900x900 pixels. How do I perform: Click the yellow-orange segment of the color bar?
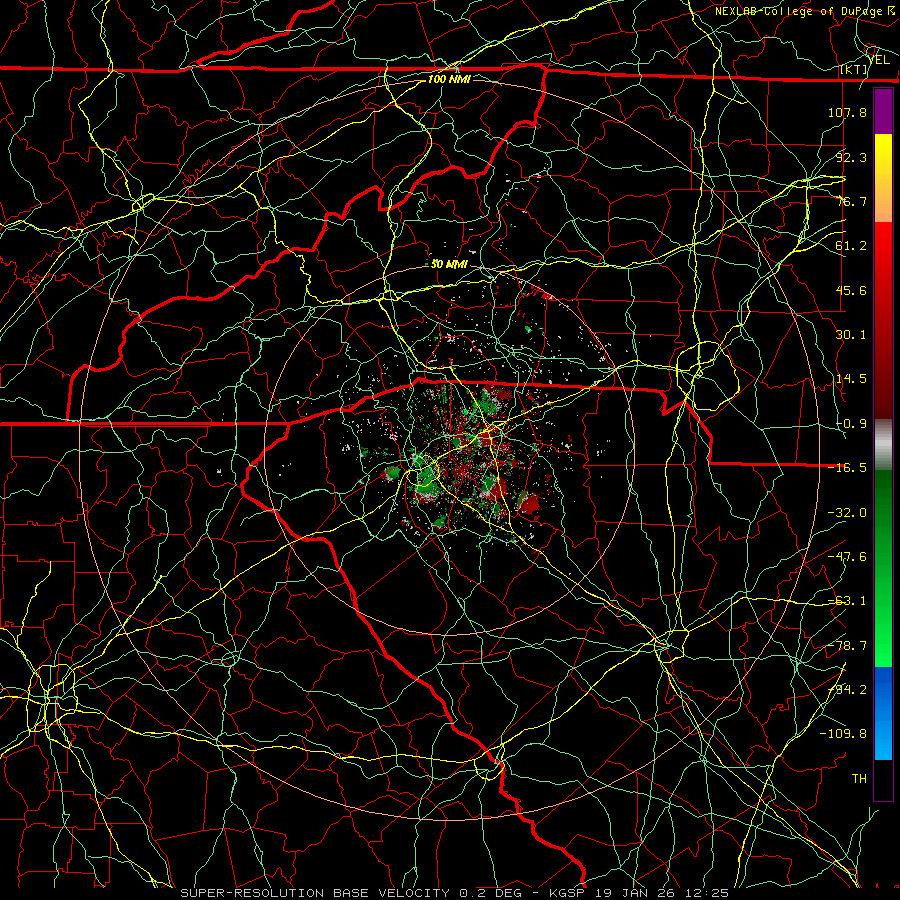883,178
